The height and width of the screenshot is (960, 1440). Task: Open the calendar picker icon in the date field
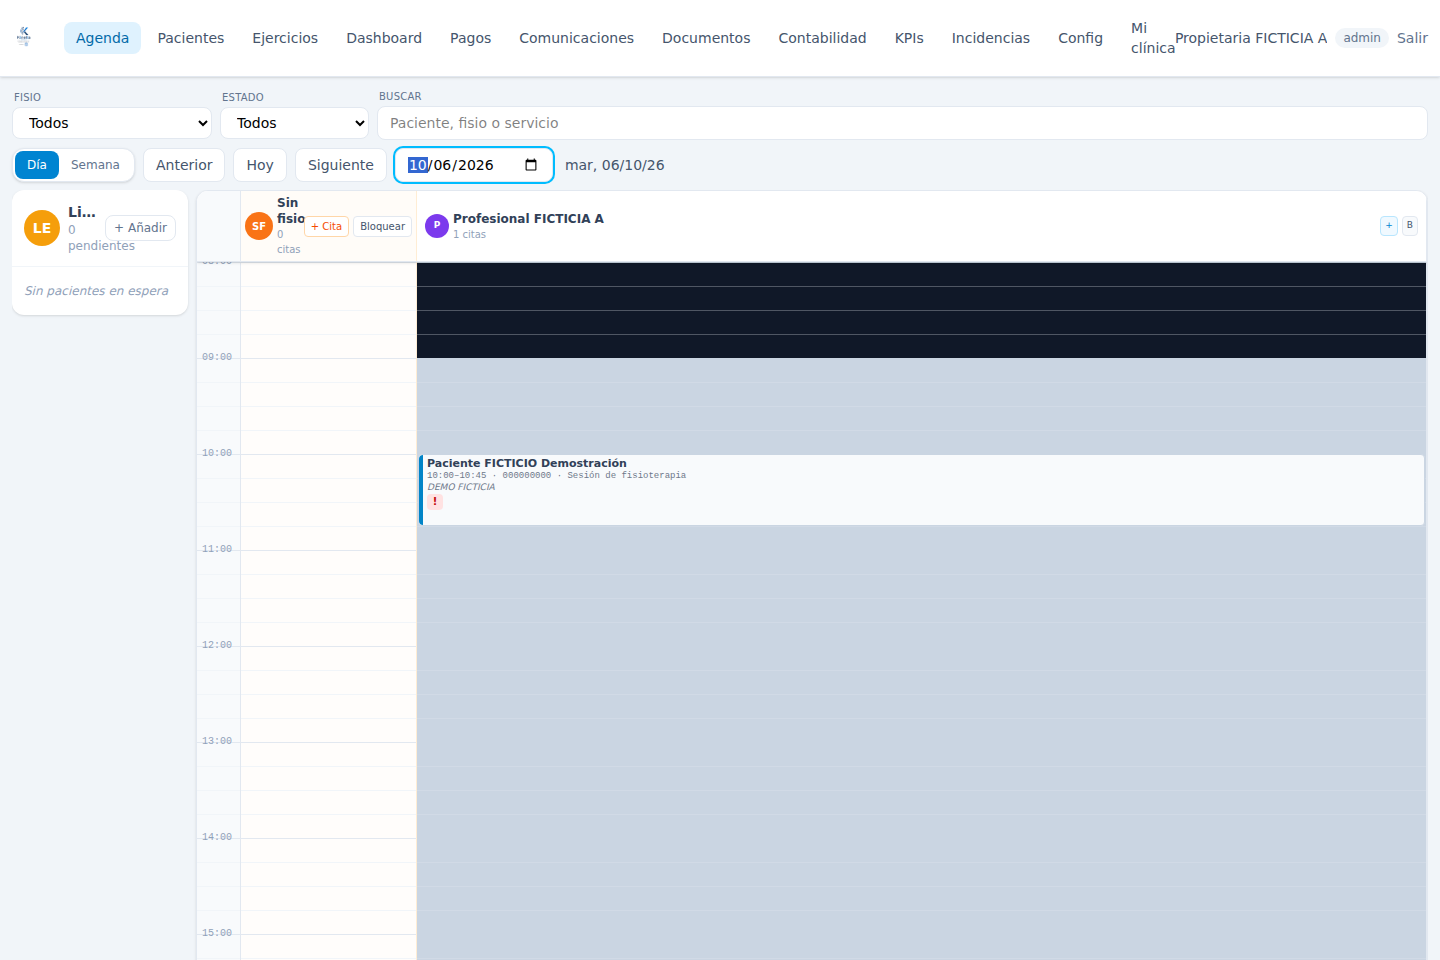pyautogui.click(x=531, y=165)
